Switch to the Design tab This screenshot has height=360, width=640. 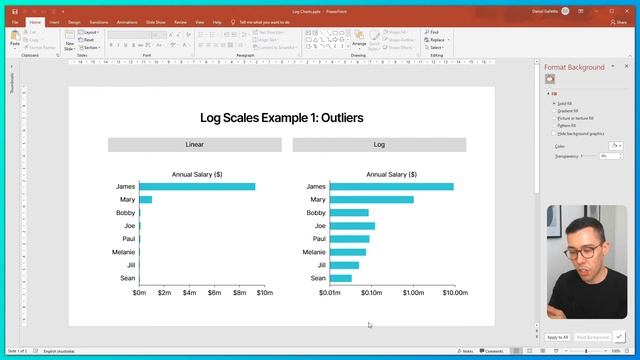click(x=74, y=22)
